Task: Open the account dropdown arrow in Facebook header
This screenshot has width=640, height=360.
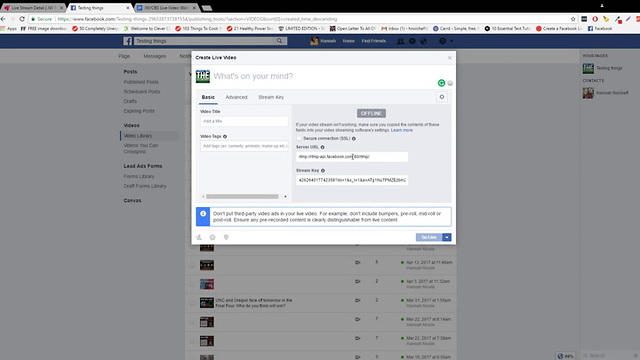Action: pos(451,41)
